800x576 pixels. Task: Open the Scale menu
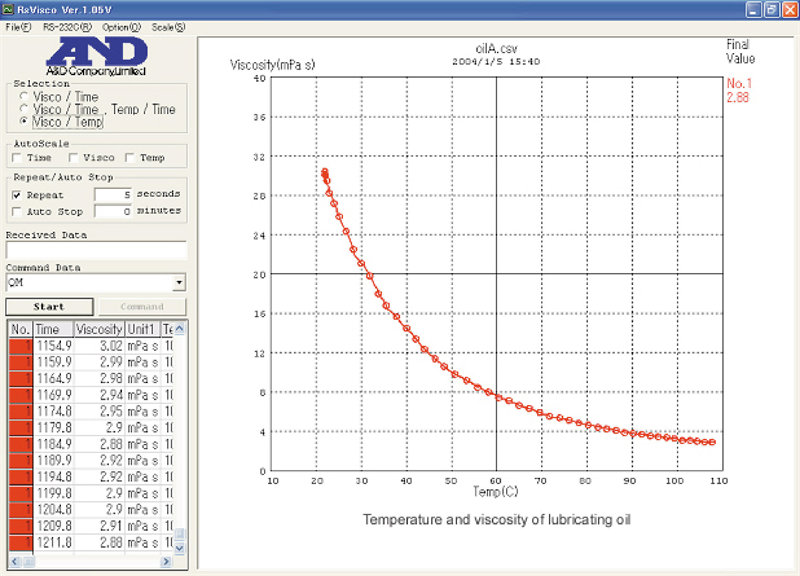pyautogui.click(x=168, y=27)
